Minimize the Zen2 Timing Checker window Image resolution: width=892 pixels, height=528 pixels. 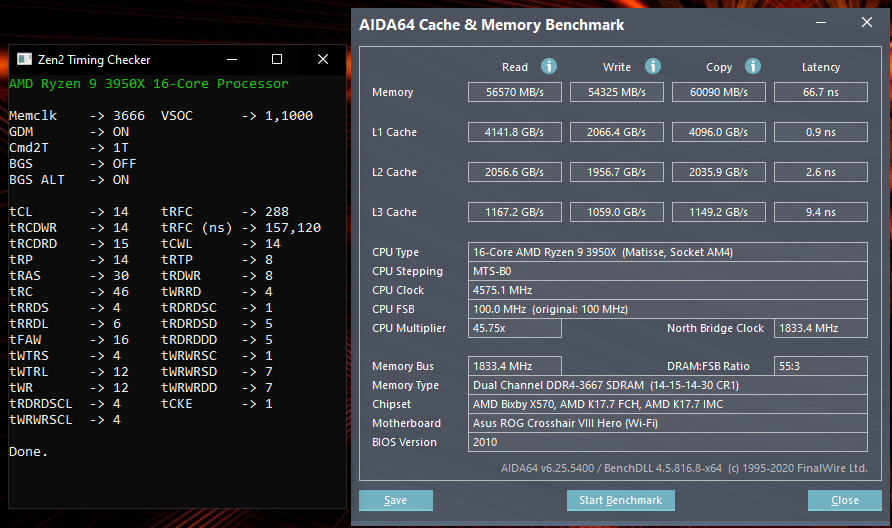(x=232, y=59)
